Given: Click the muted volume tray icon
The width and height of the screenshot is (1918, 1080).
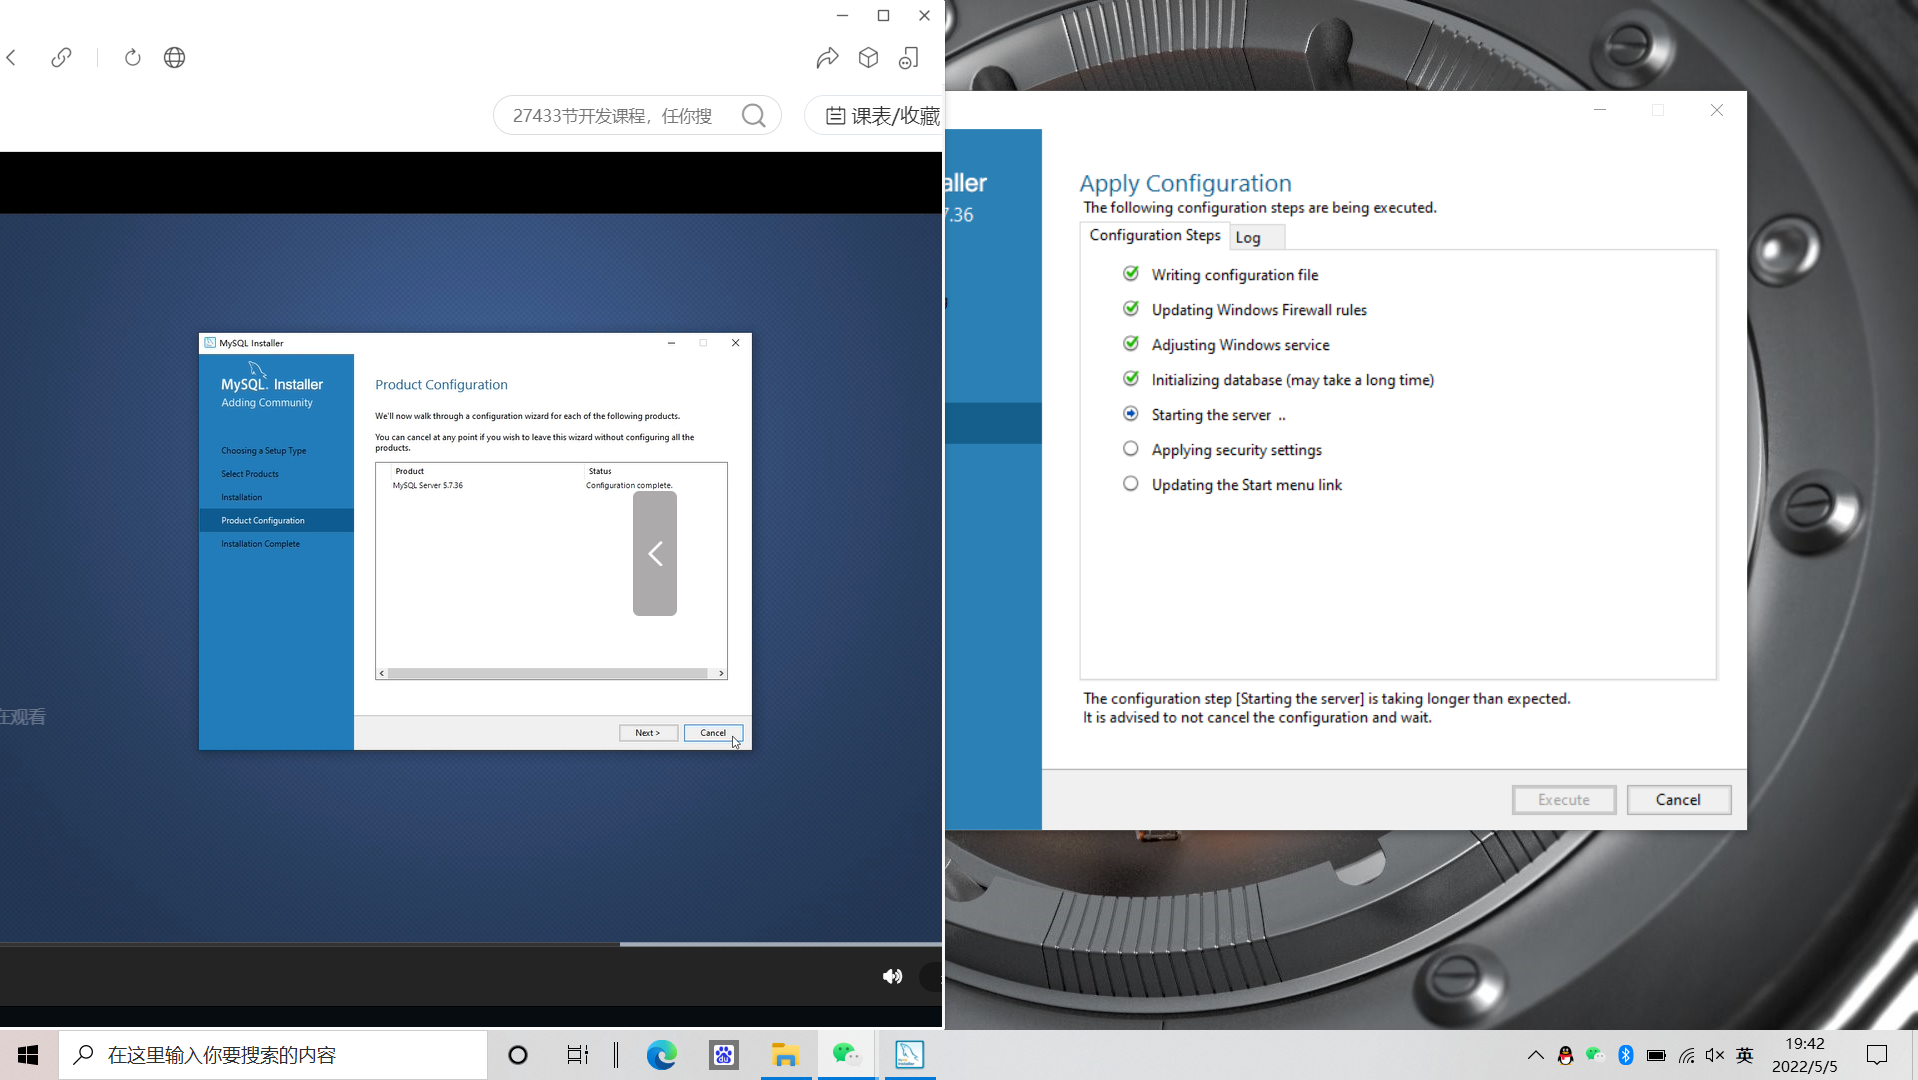Looking at the screenshot, I should coord(1715,1055).
